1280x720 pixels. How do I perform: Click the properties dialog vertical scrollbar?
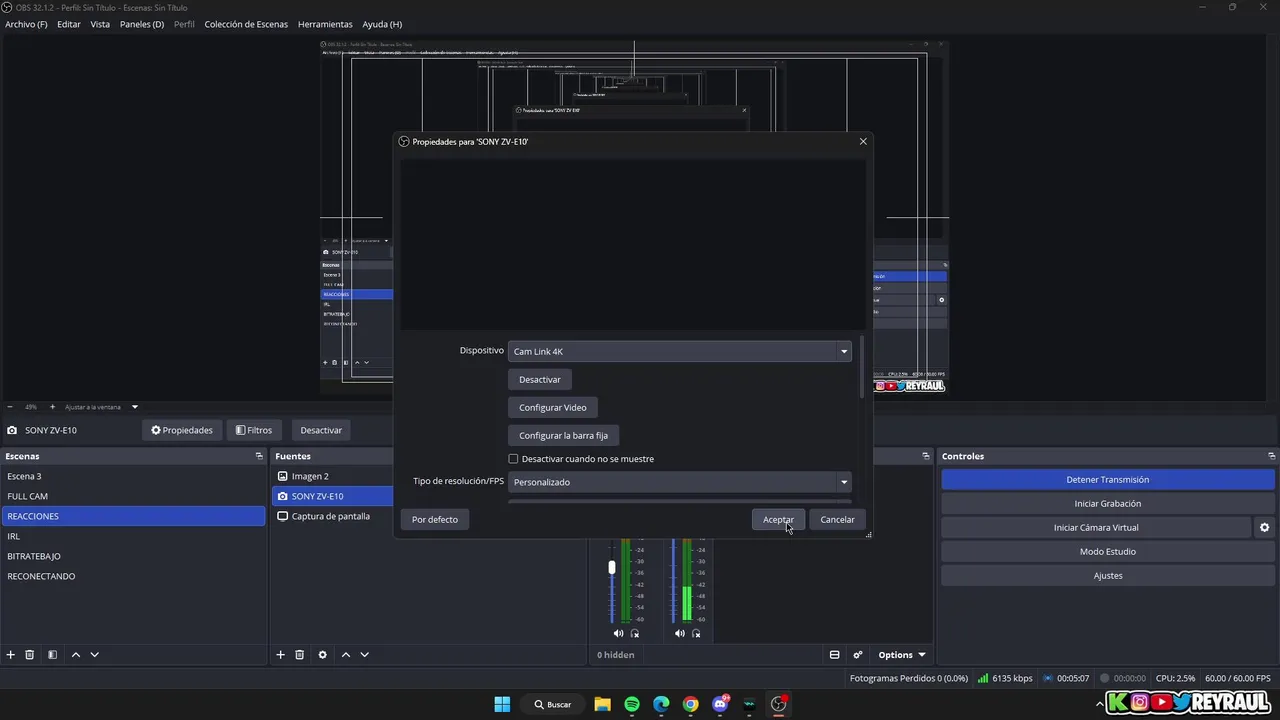tap(861, 368)
